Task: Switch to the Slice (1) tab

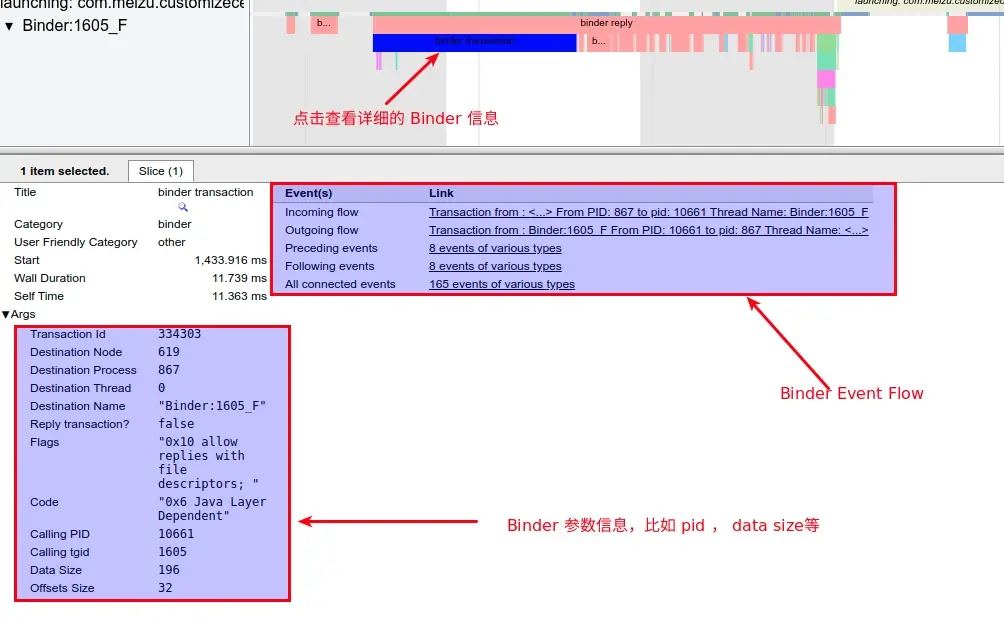Action: pos(160,170)
